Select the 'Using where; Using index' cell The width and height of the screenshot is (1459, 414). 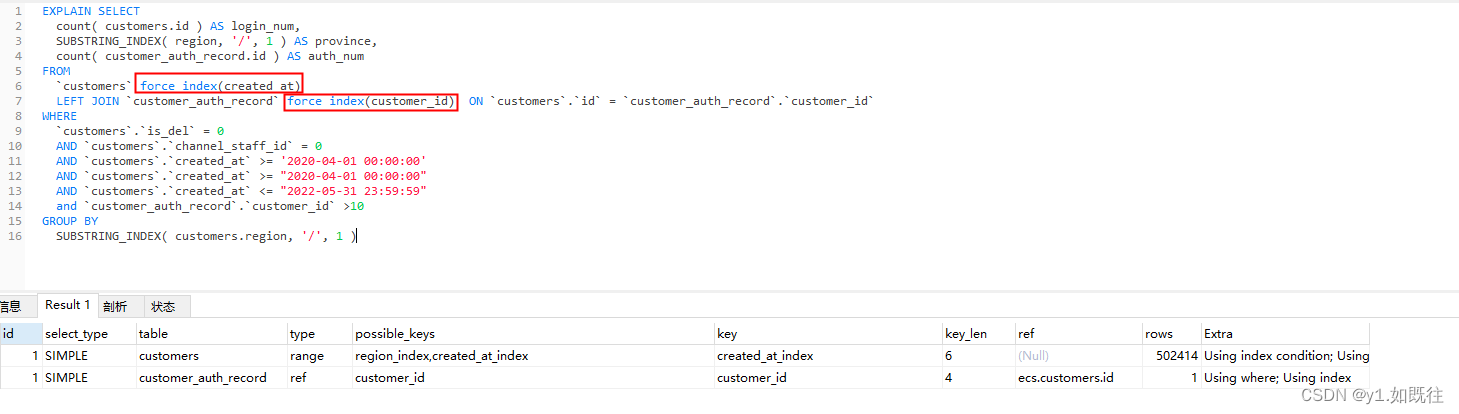(1285, 377)
